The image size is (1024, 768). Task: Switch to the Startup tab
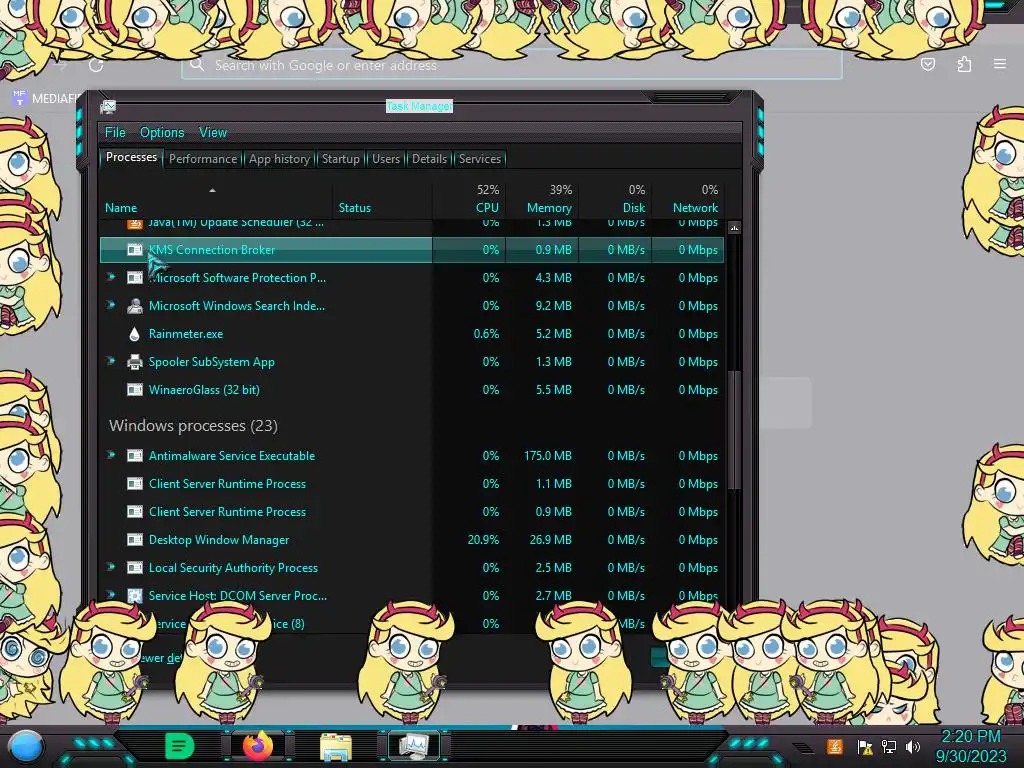click(x=340, y=159)
